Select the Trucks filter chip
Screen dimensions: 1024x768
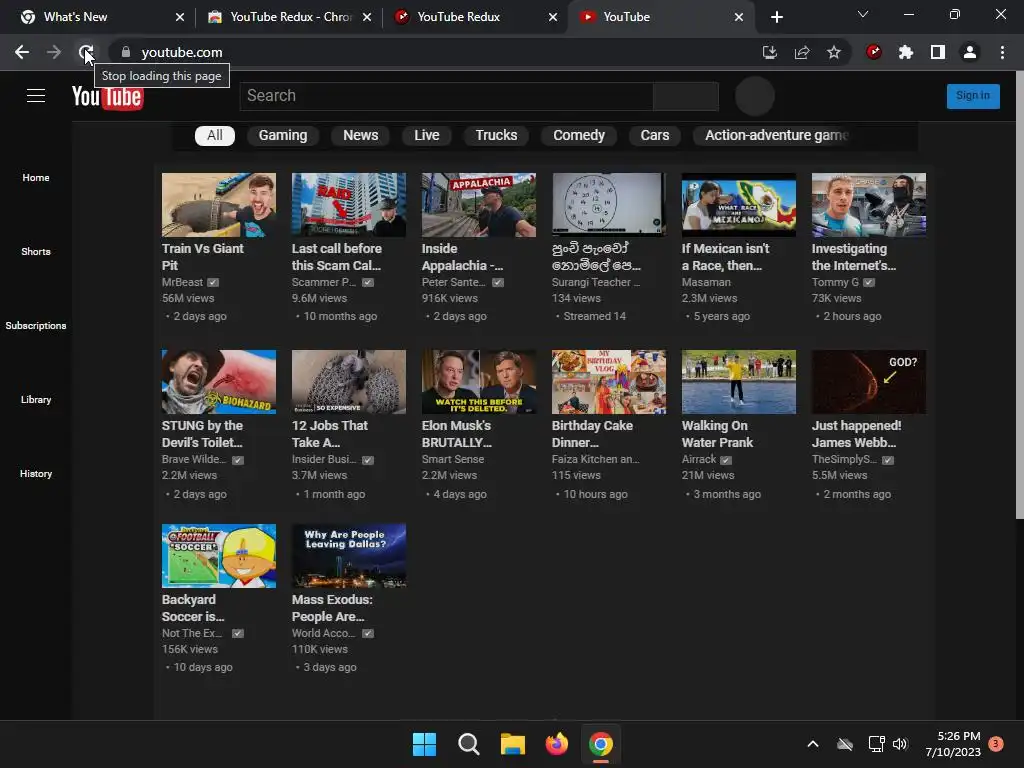496,135
